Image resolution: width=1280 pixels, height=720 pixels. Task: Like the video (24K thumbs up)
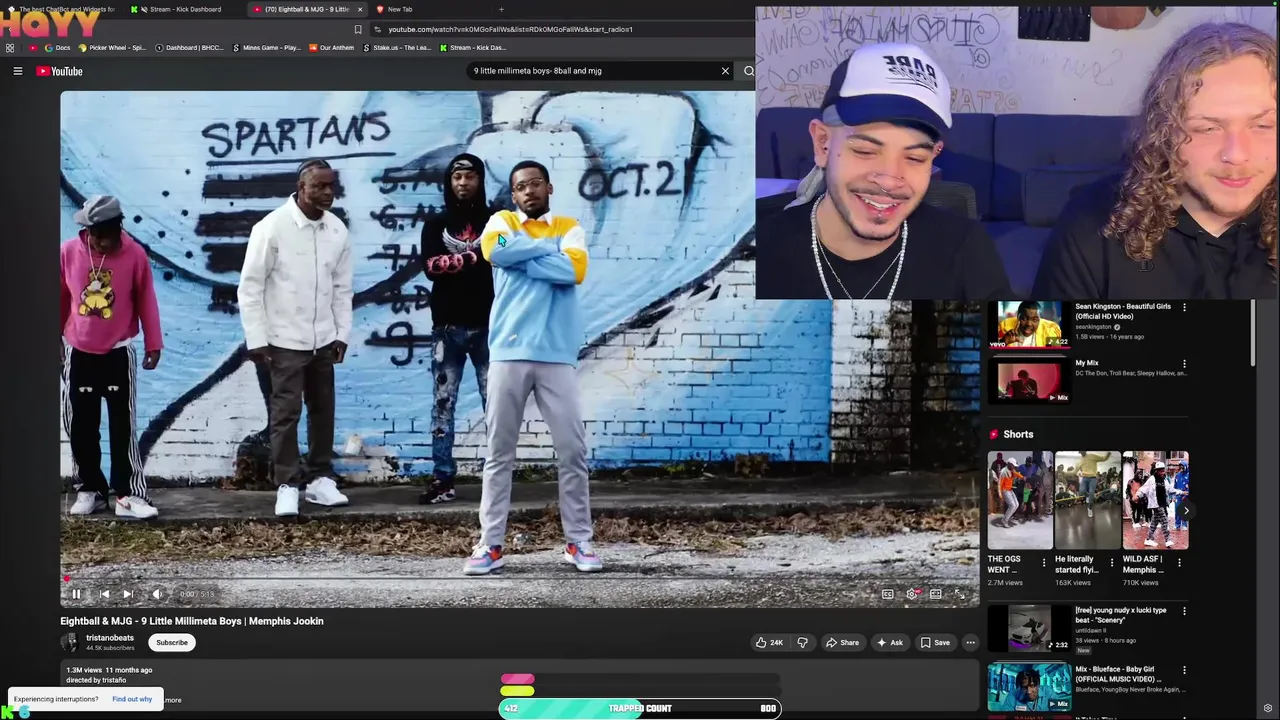pos(769,642)
